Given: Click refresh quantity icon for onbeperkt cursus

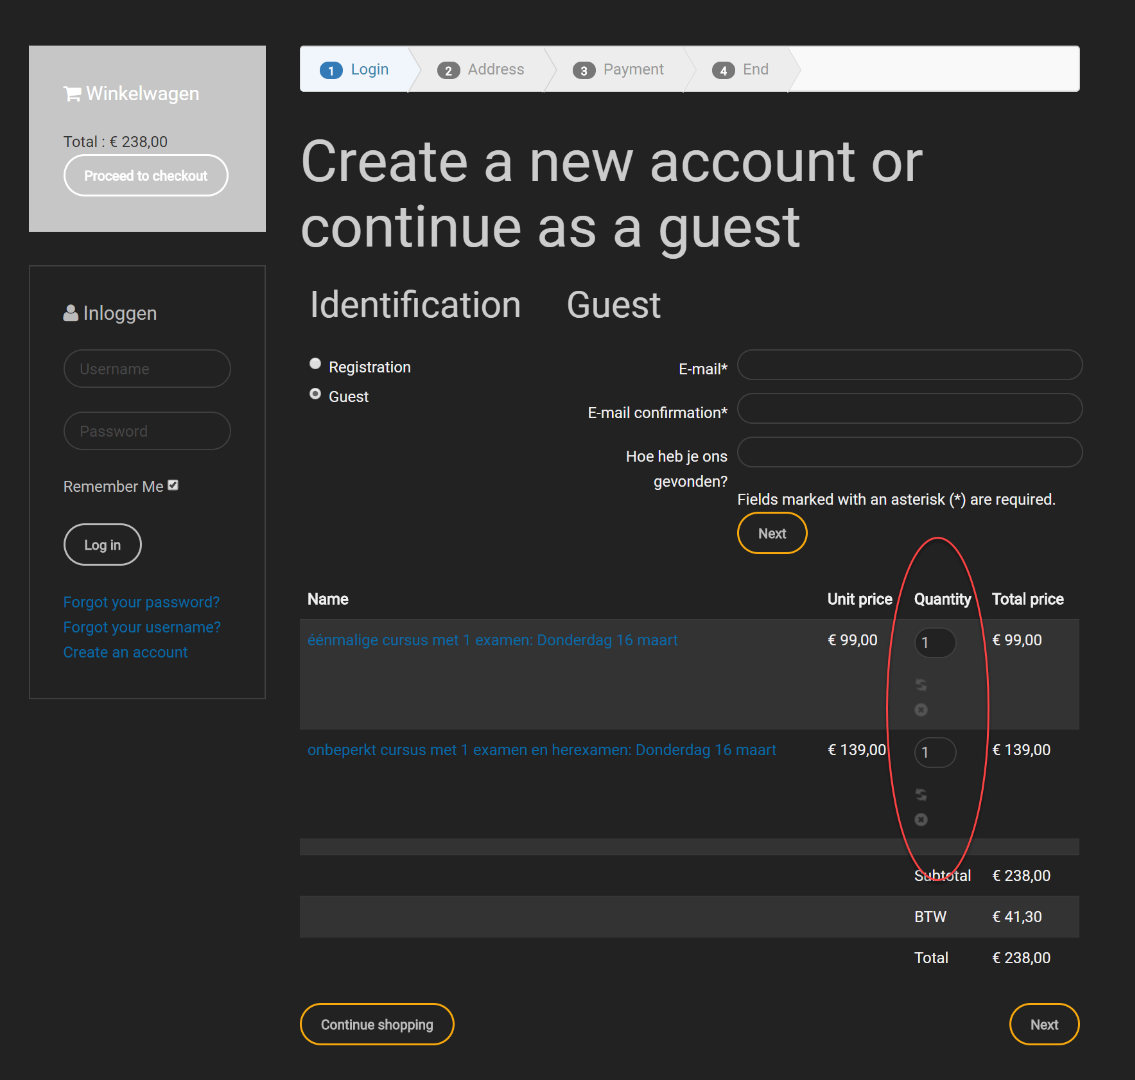Looking at the screenshot, I should click(921, 795).
